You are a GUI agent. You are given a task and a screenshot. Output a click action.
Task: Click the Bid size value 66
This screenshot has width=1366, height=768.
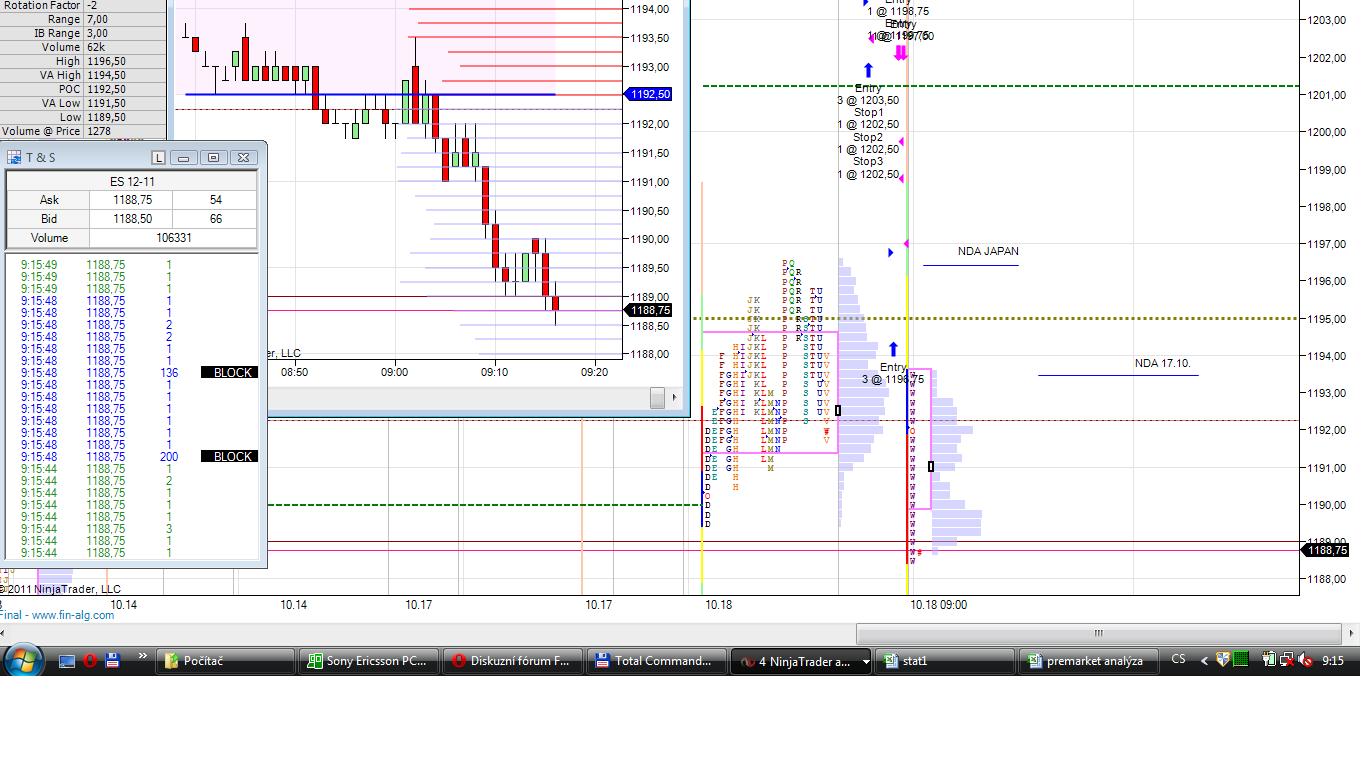pos(215,219)
